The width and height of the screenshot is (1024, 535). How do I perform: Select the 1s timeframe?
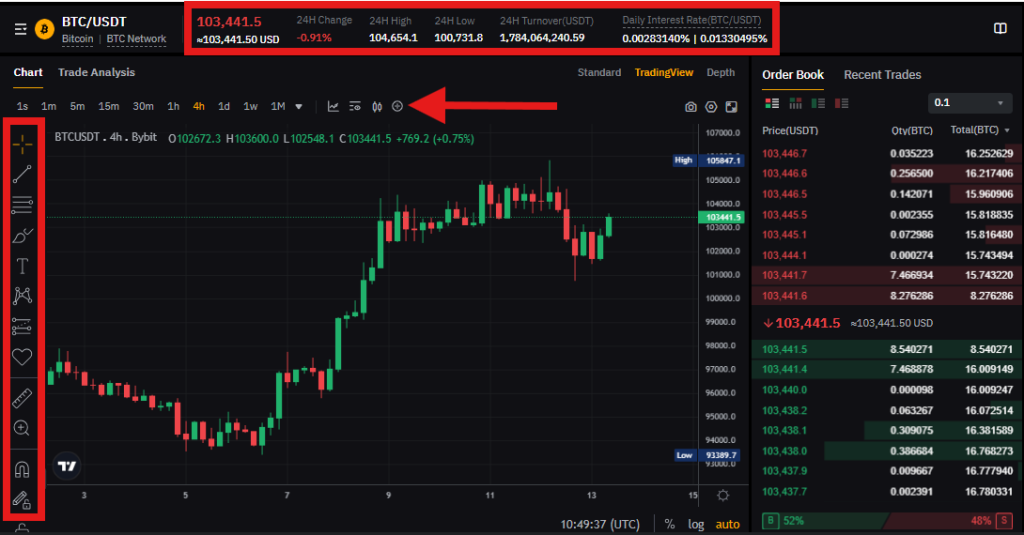point(22,106)
